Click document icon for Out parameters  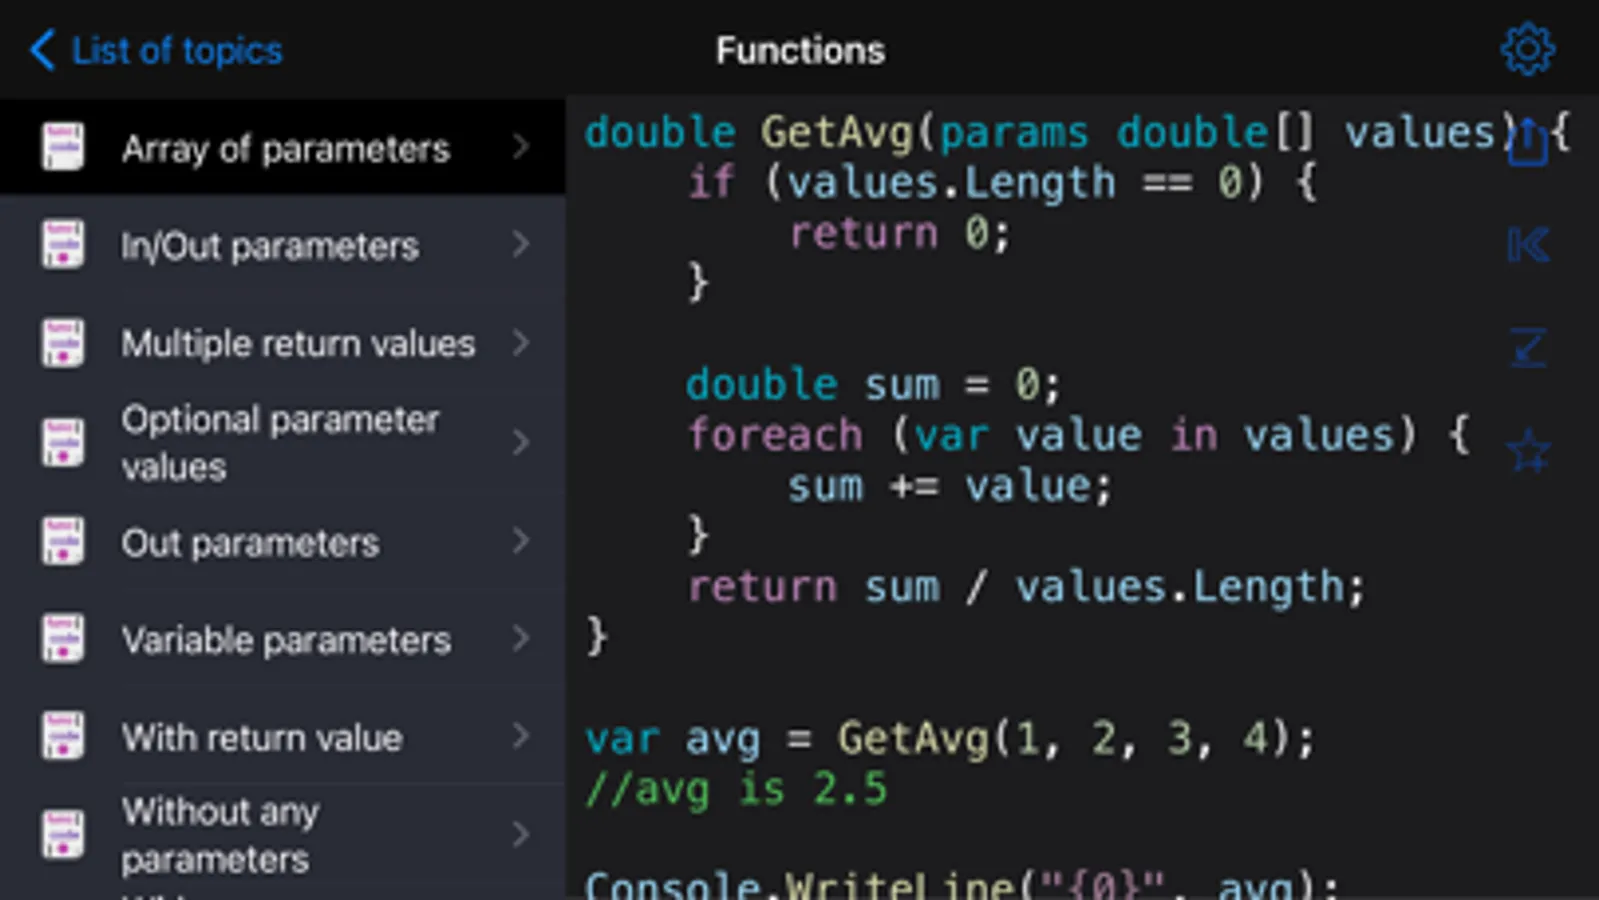pos(62,541)
